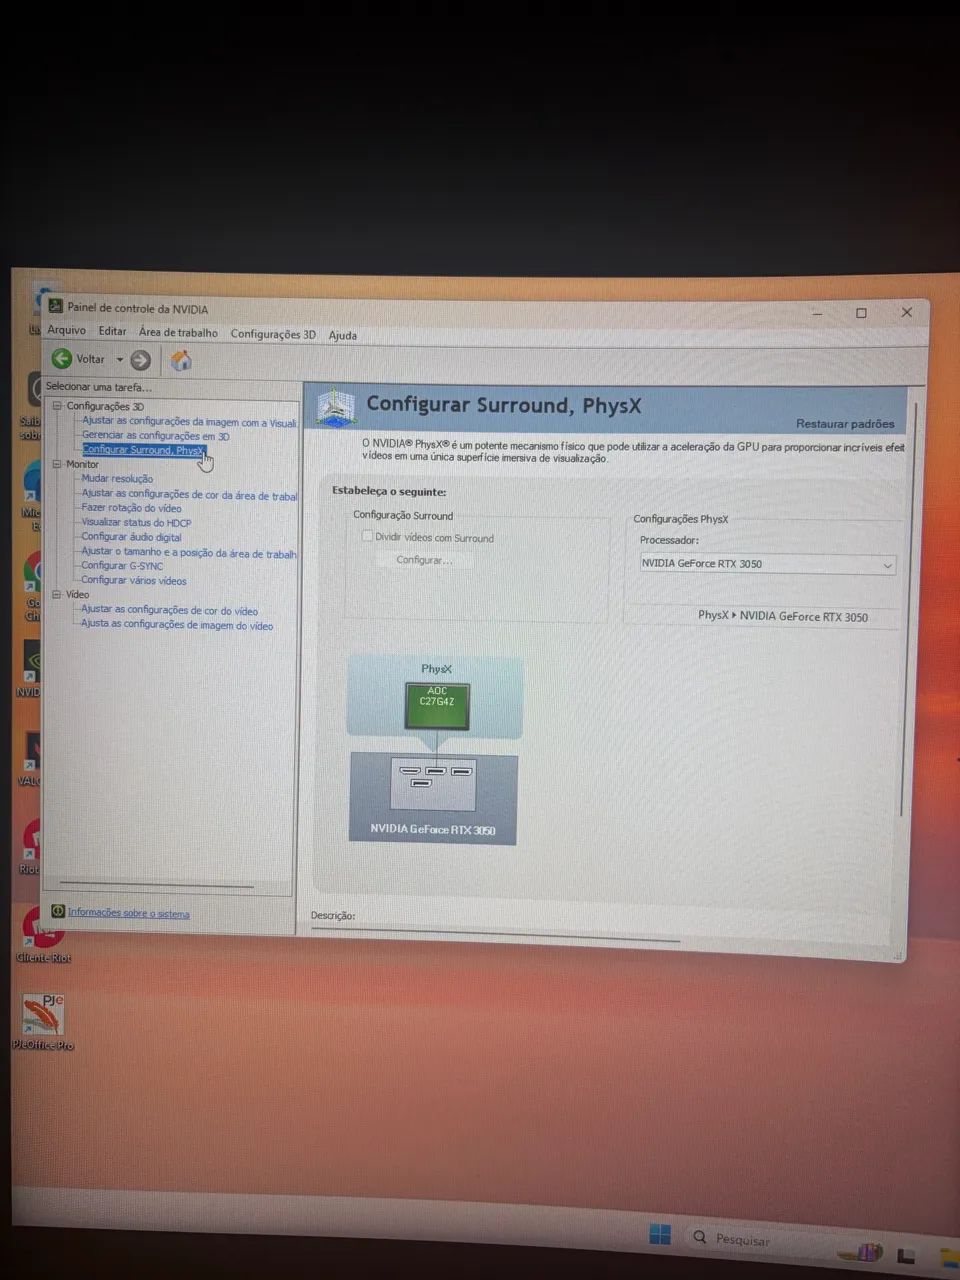Viewport: 960px width, 1280px height.
Task: Click the Surround PhysX header icon
Action: [x=336, y=407]
